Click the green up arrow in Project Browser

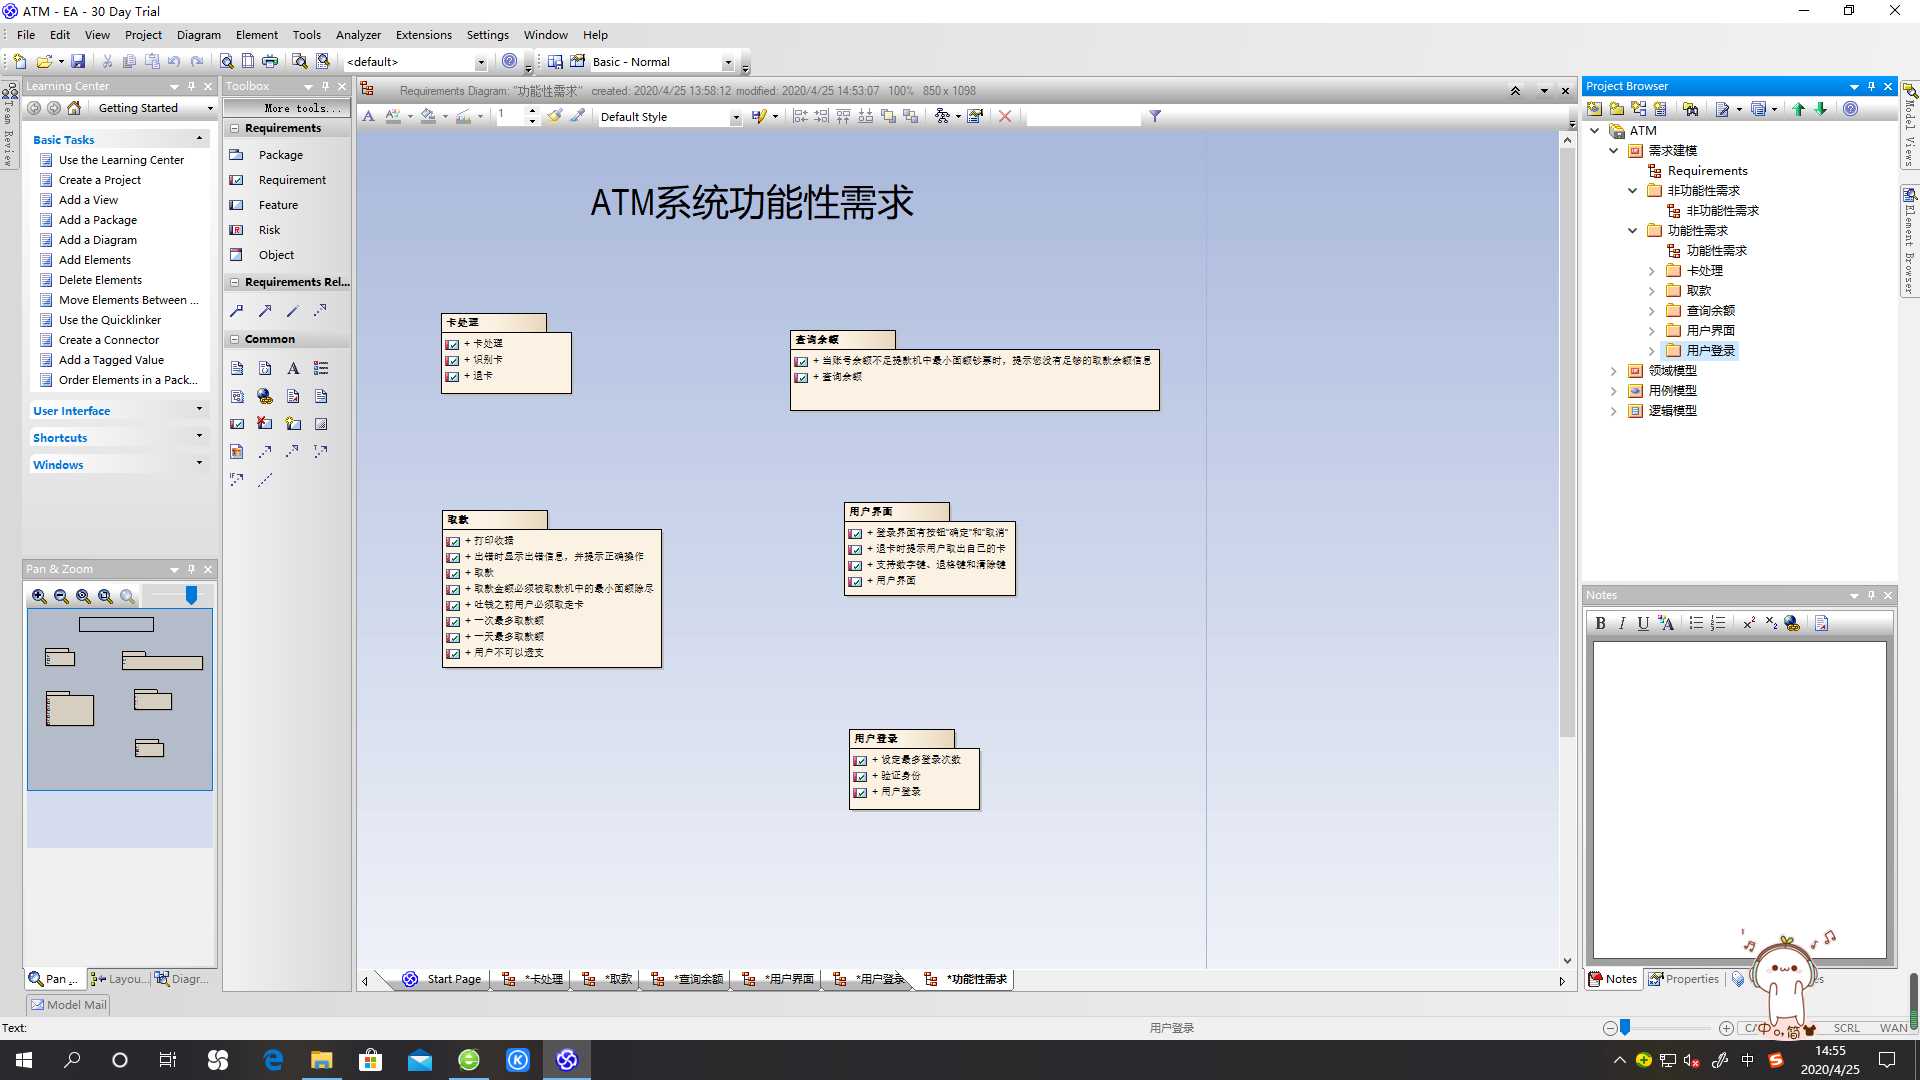1798,109
